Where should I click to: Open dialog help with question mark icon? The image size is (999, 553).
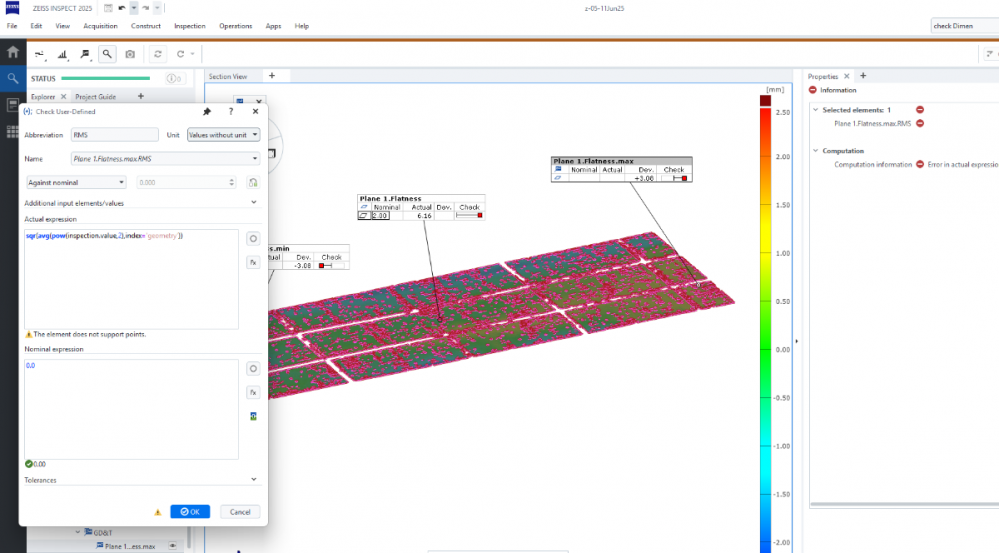231,112
